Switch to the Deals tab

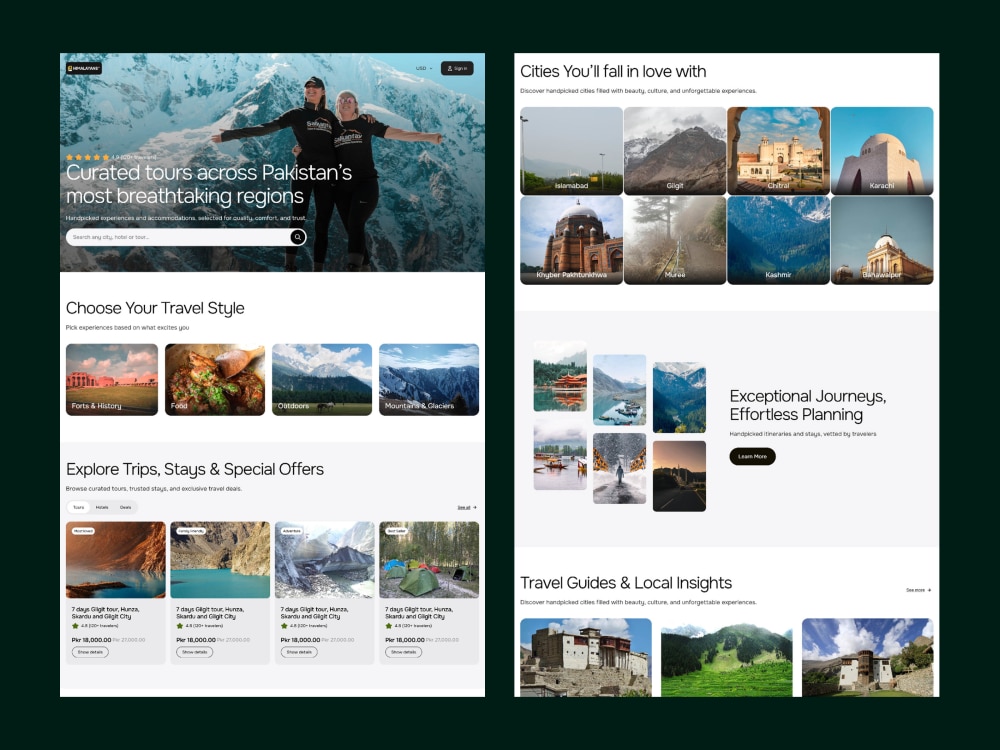click(x=126, y=508)
